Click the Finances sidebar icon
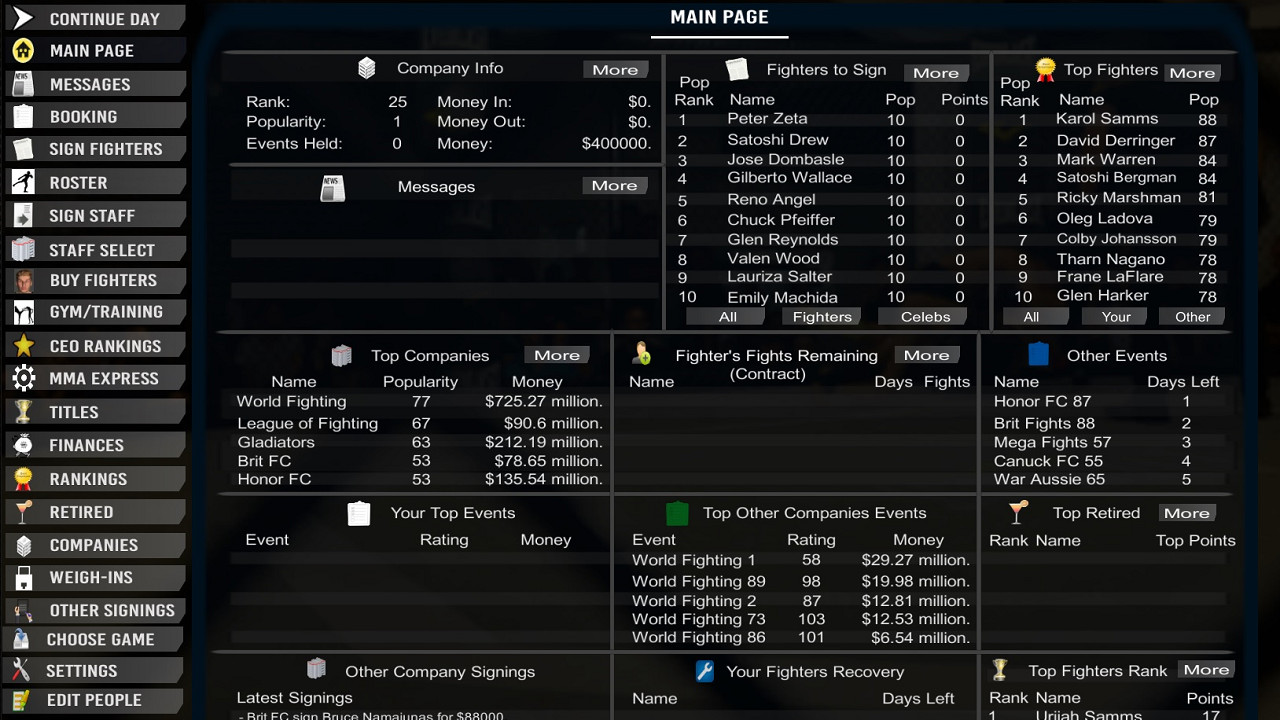This screenshot has height=720, width=1280. tap(23, 445)
